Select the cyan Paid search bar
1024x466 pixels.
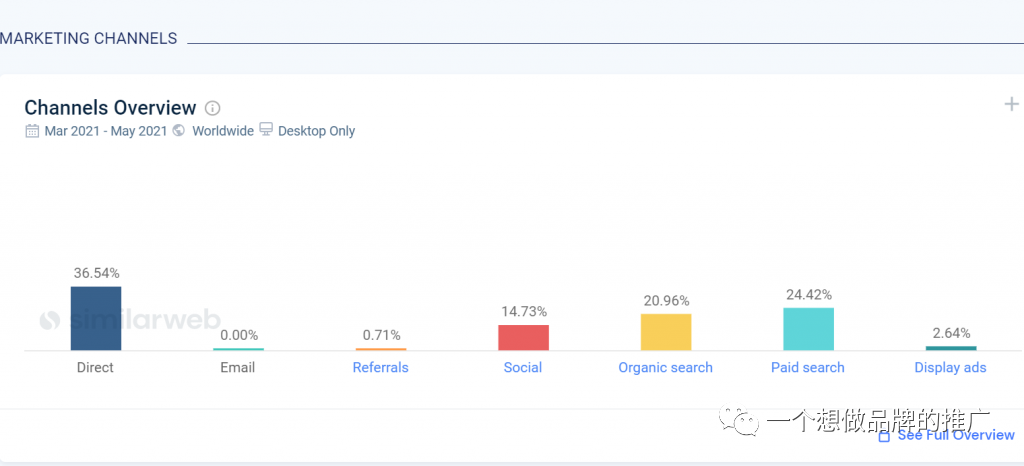pos(808,329)
